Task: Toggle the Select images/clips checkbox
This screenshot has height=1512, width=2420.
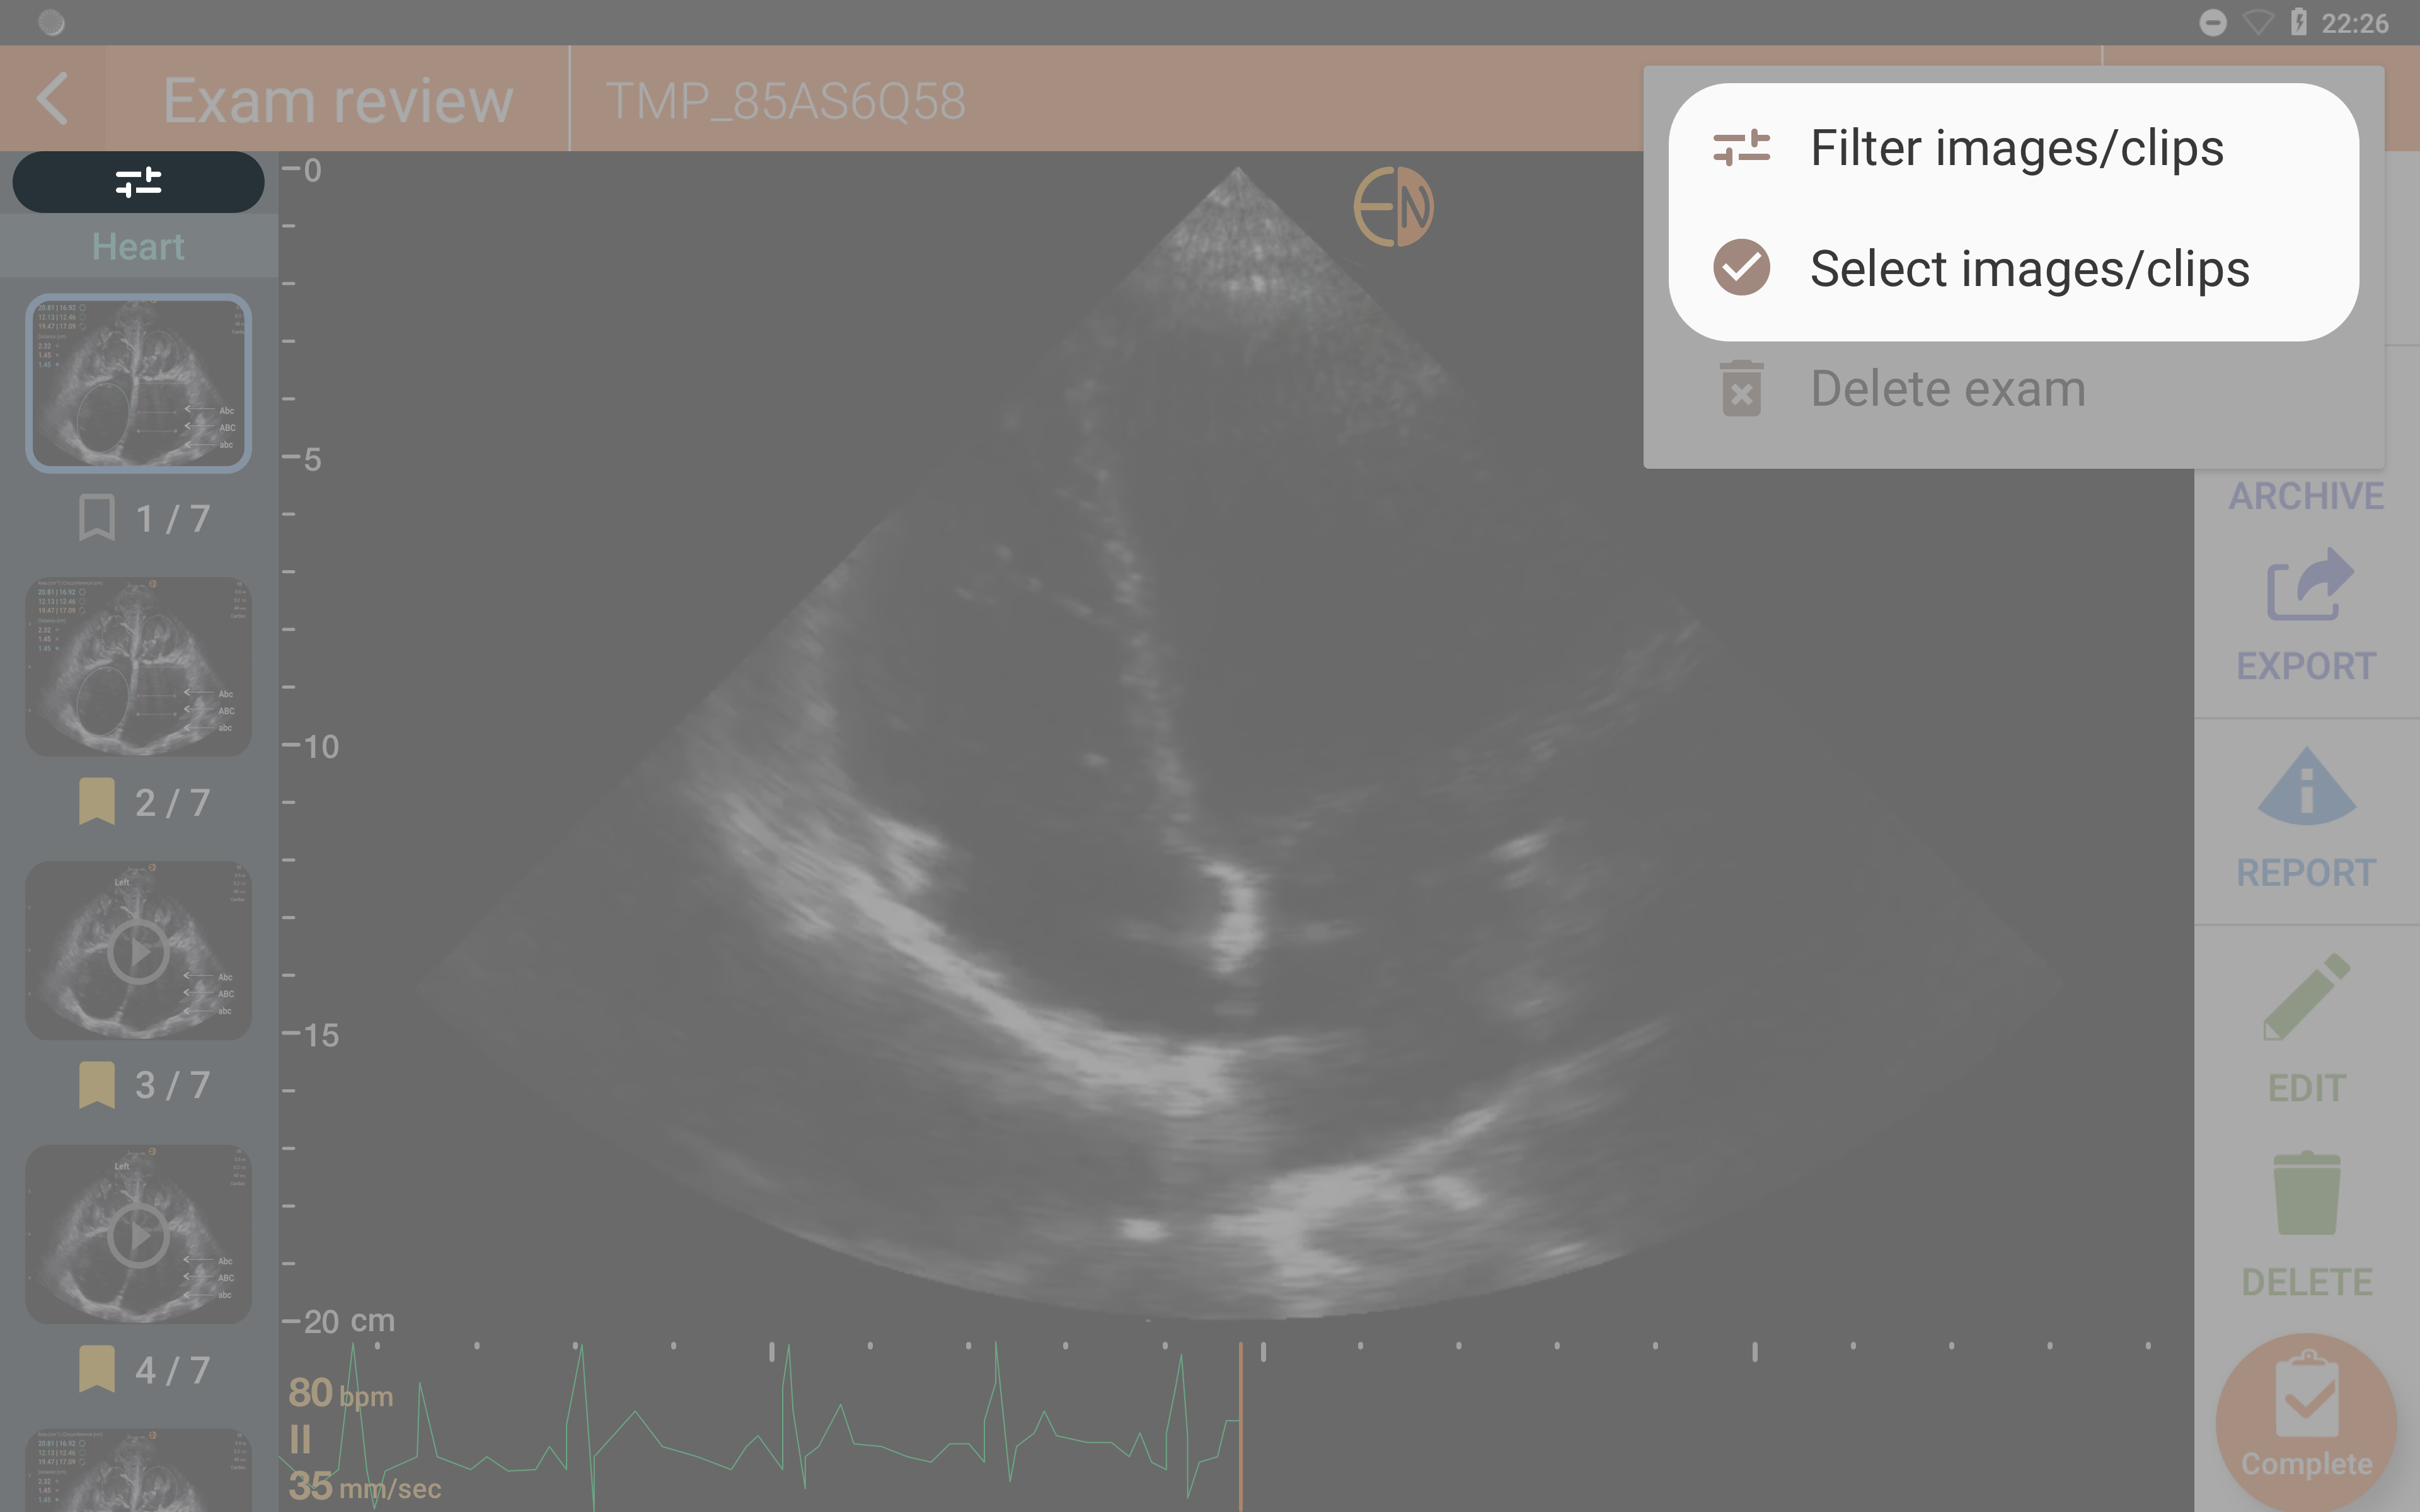Action: 1743,266
